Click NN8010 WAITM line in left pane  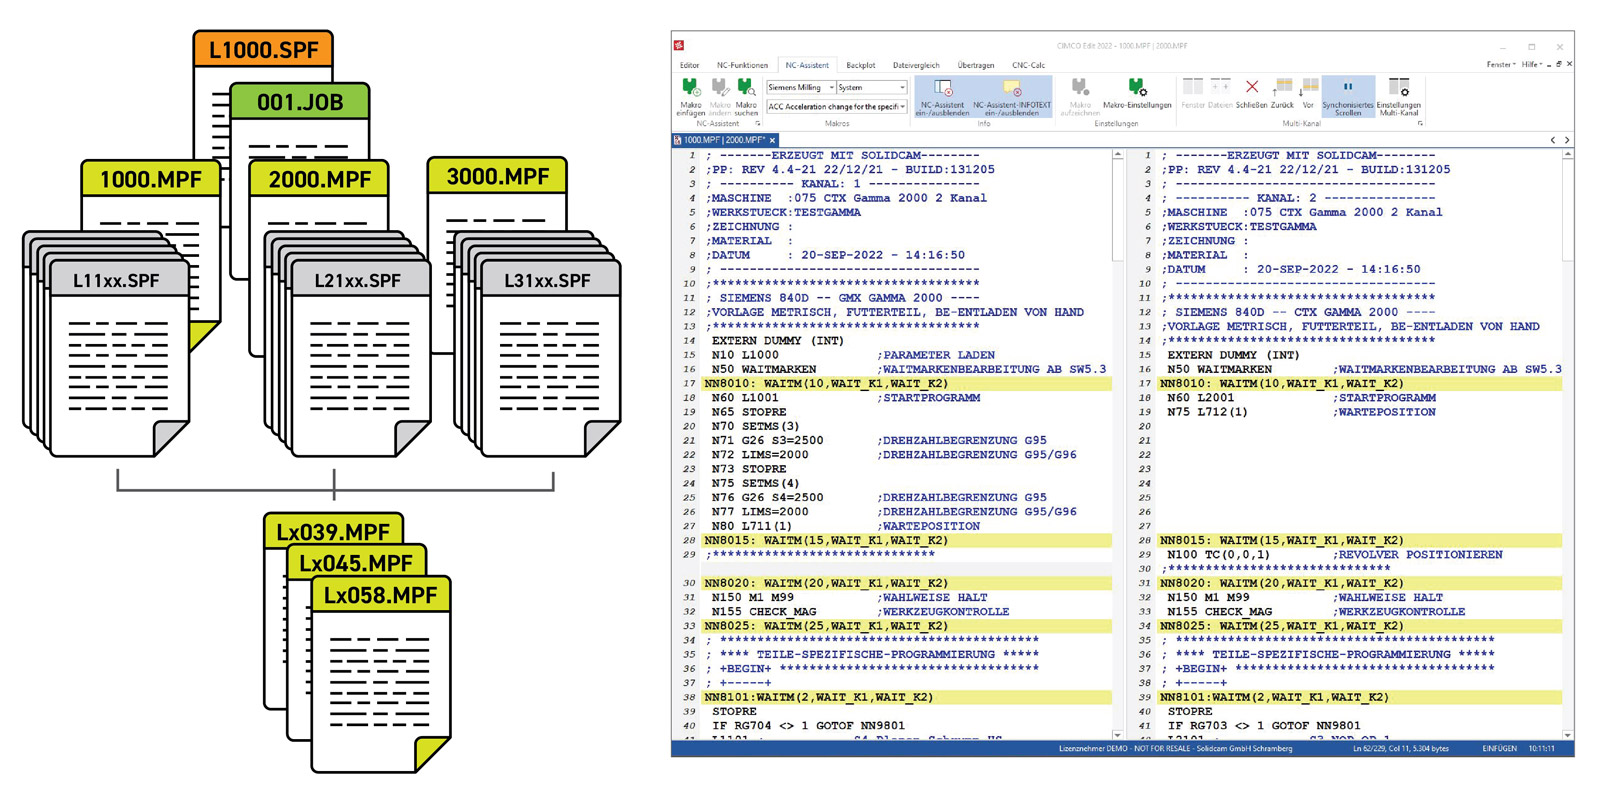coord(907,383)
